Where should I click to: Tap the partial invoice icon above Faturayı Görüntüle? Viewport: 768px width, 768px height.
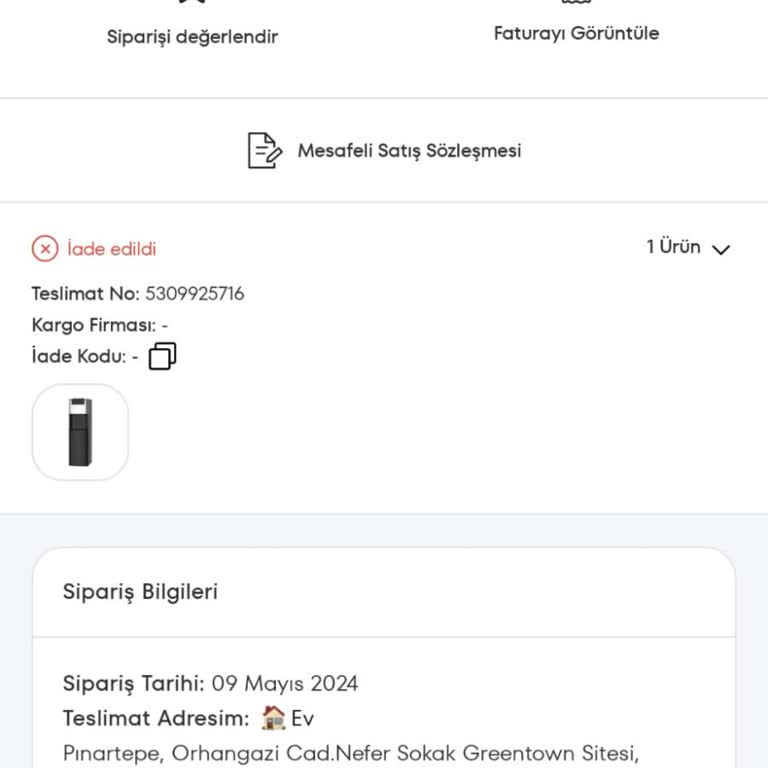(576, 1)
